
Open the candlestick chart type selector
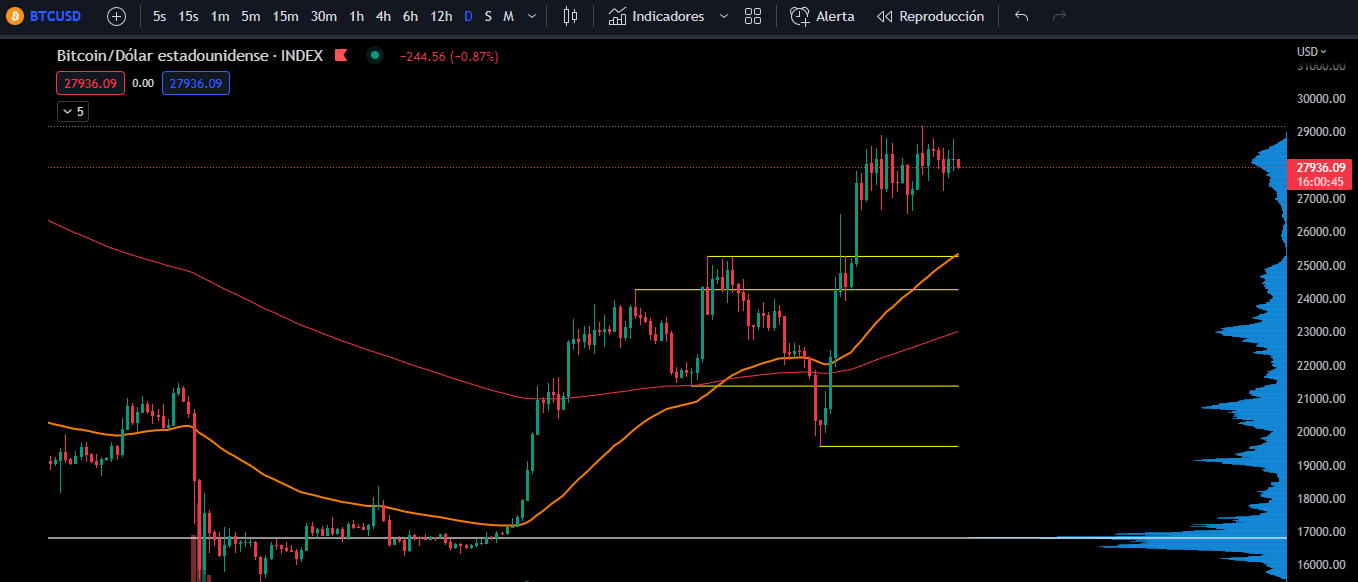[x=570, y=16]
